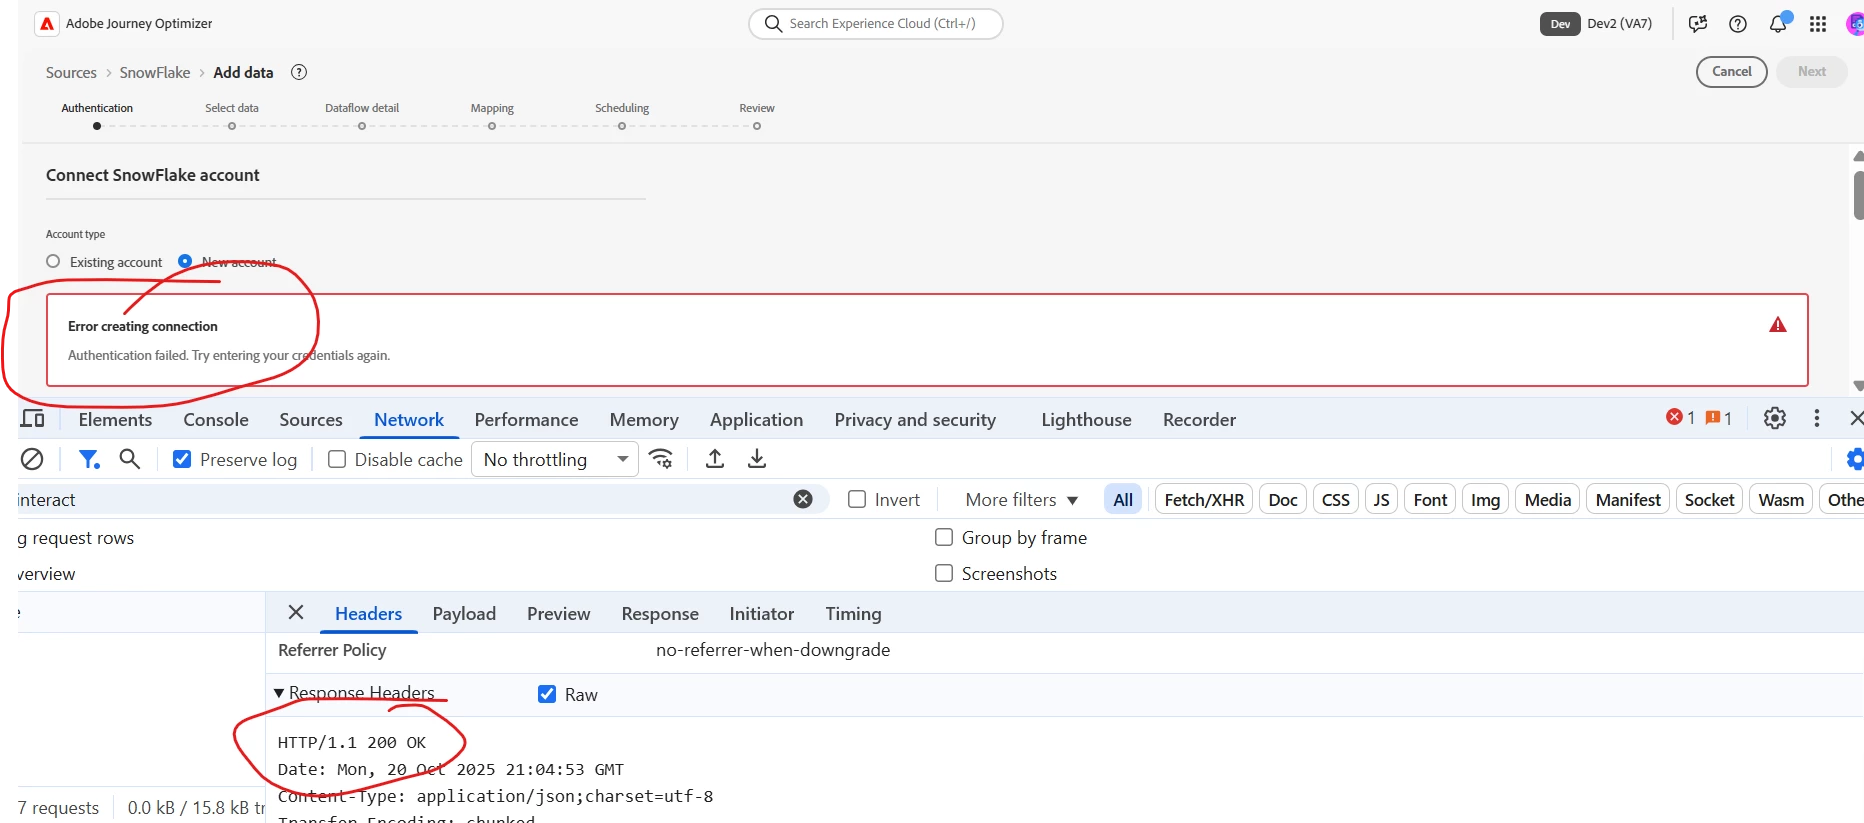This screenshot has height=823, width=1864.
Task: Click the Next button
Action: 1811,72
